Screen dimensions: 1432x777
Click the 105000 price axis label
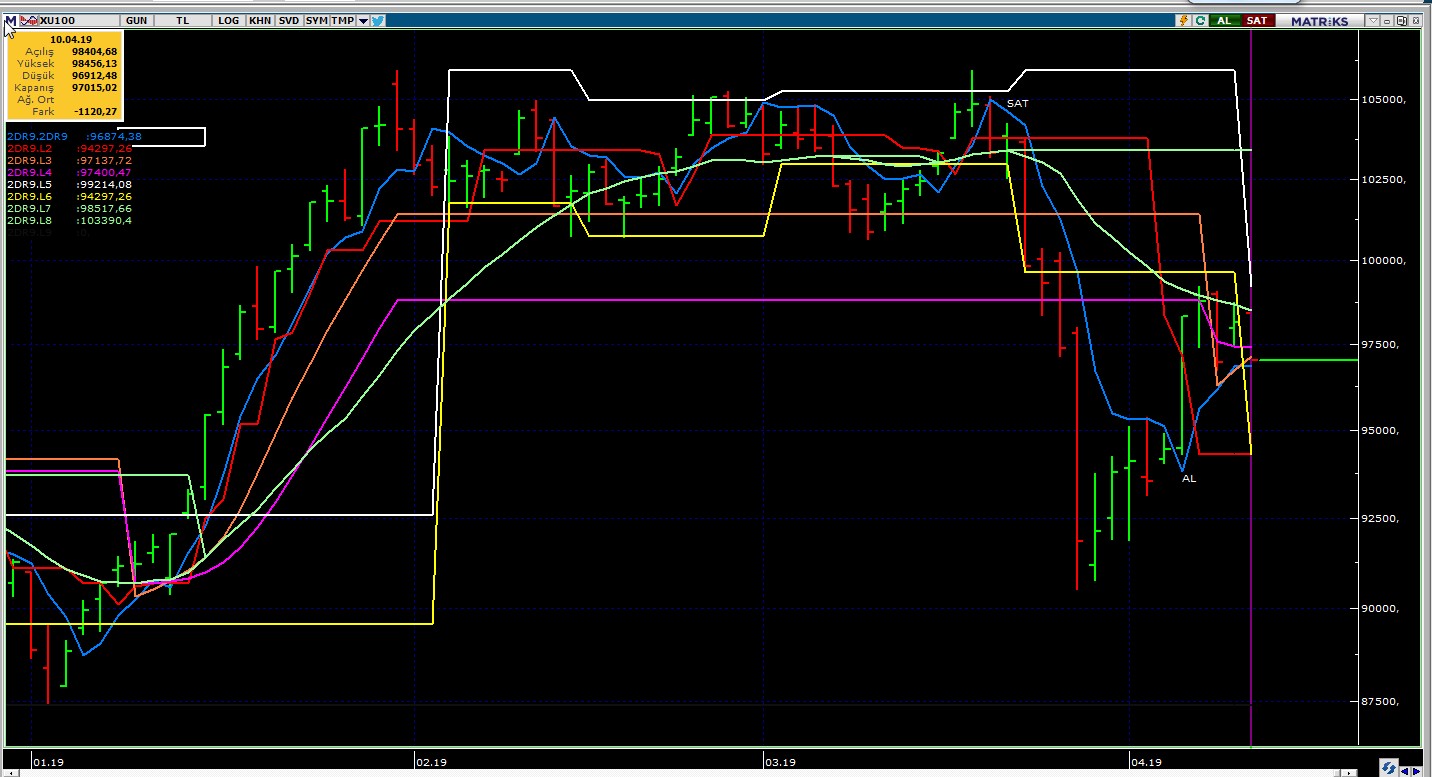click(x=1384, y=99)
